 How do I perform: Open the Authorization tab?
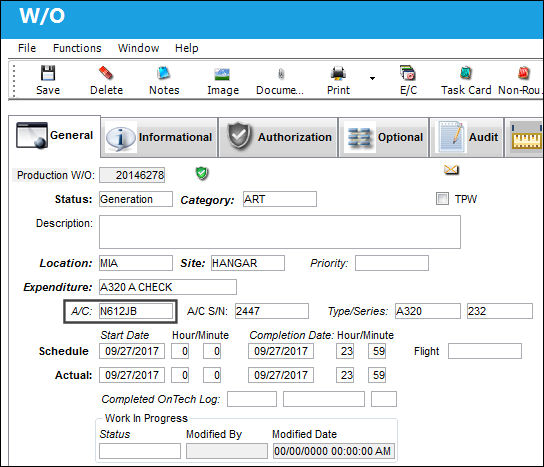click(x=279, y=137)
